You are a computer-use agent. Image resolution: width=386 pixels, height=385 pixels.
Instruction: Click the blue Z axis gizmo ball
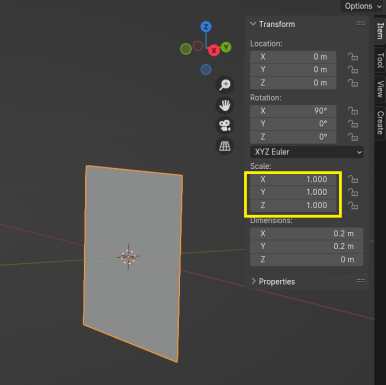[x=206, y=27]
